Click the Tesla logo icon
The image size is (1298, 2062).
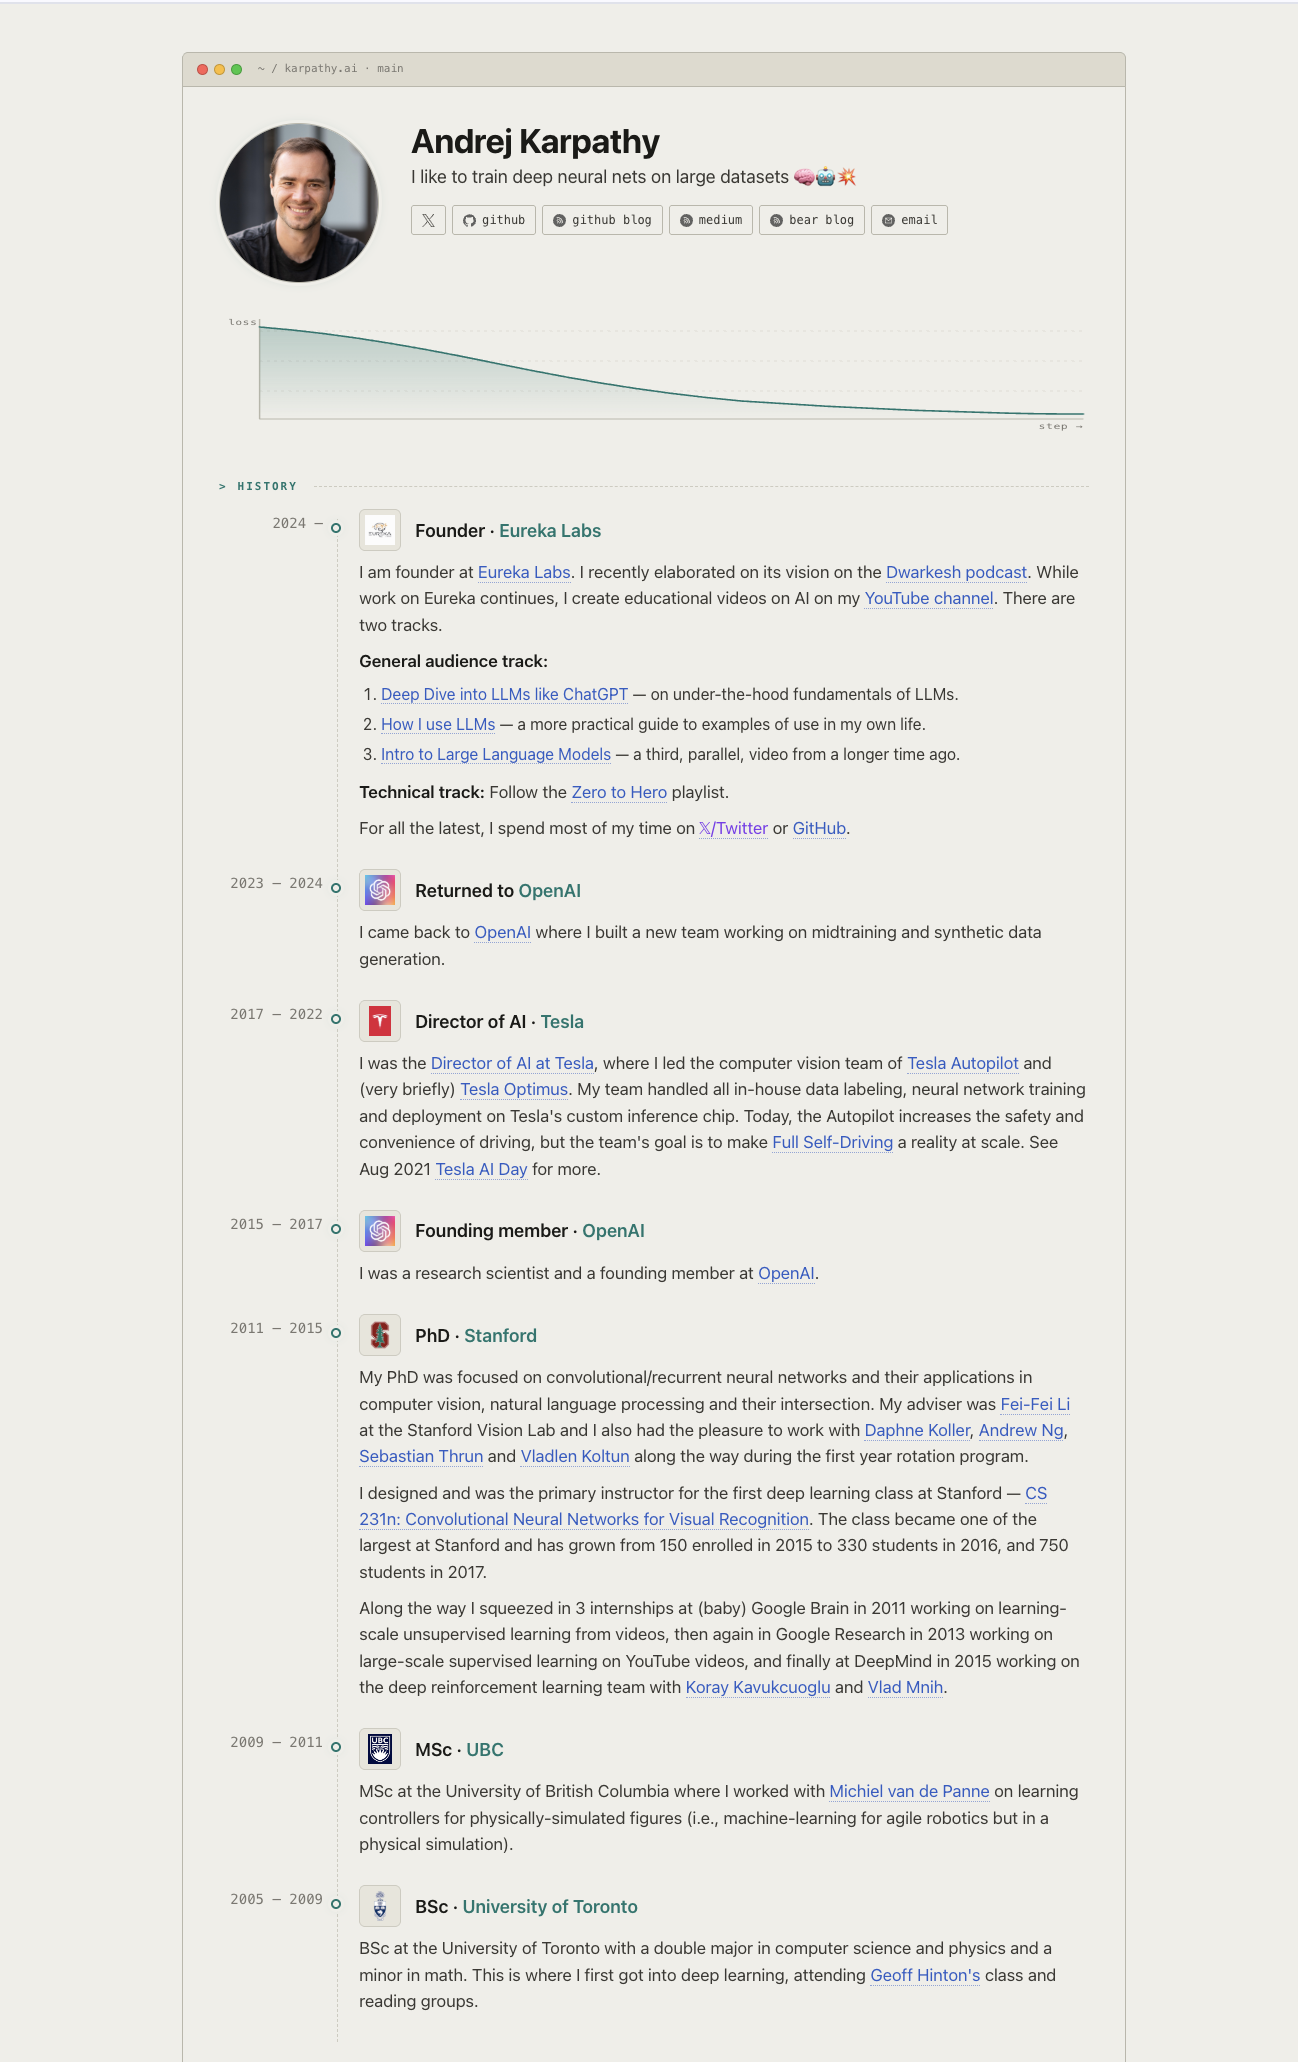380,1021
